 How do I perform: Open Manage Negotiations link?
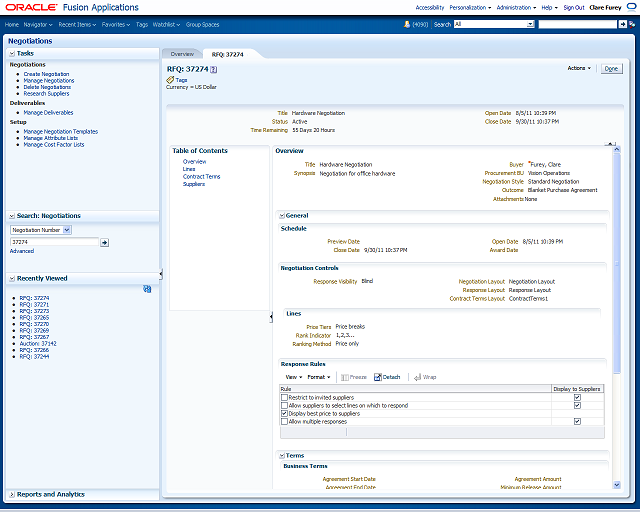(x=49, y=81)
